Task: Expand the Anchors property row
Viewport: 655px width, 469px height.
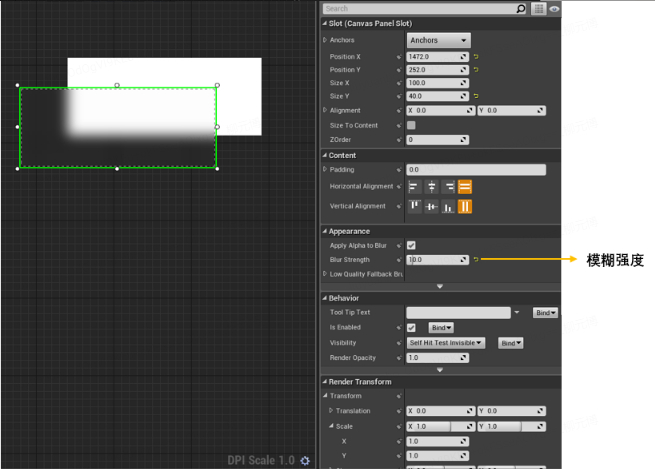Action: [x=325, y=40]
